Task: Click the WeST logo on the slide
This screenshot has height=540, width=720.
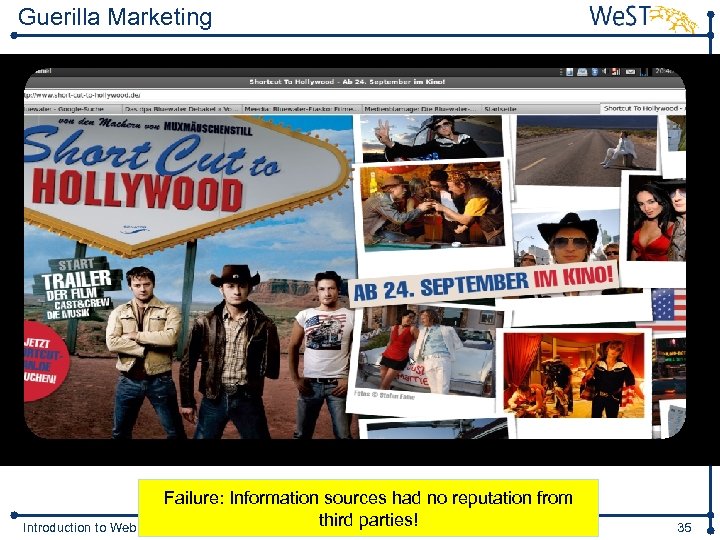Action: click(x=643, y=18)
